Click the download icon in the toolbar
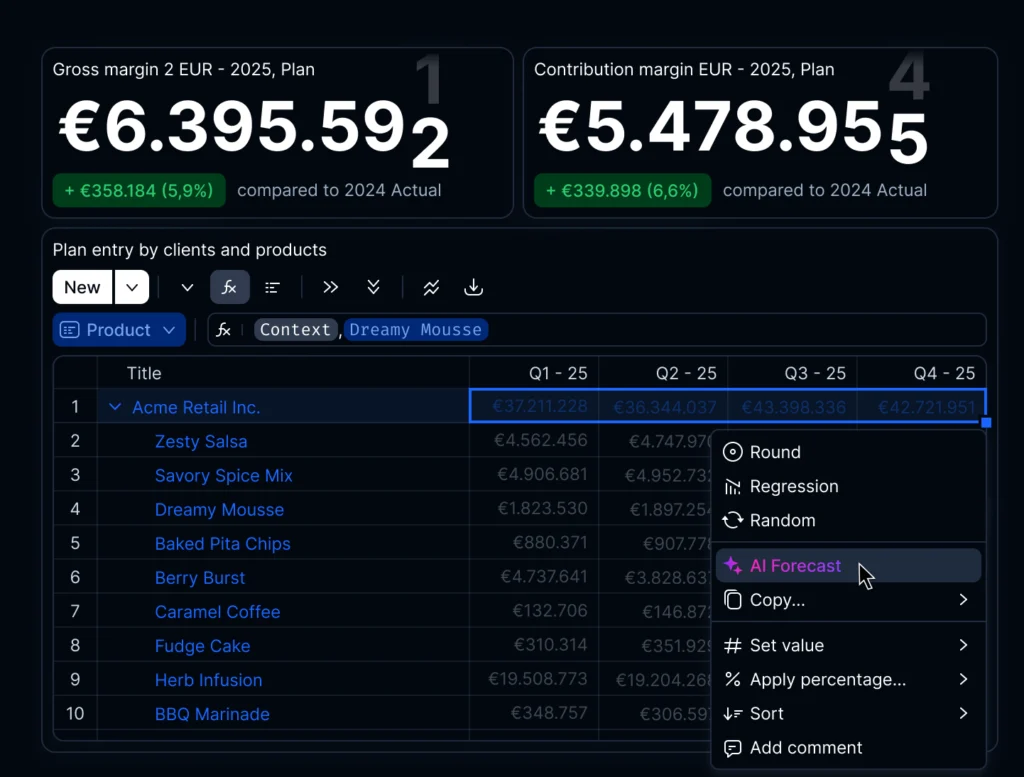Screen dimensions: 1024x777 click(473, 287)
